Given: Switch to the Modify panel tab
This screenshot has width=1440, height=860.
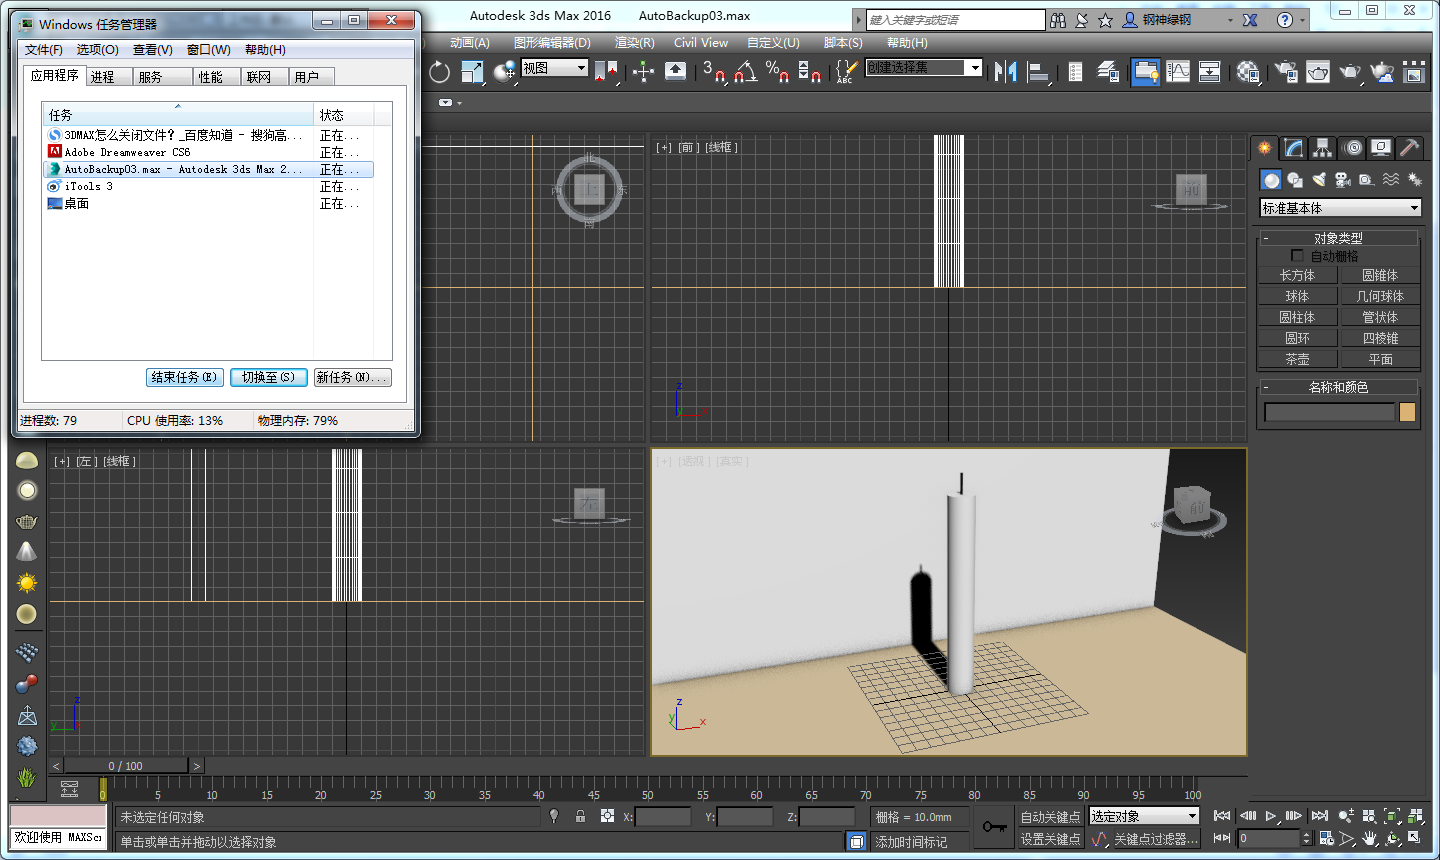Looking at the screenshot, I should click(x=1294, y=148).
